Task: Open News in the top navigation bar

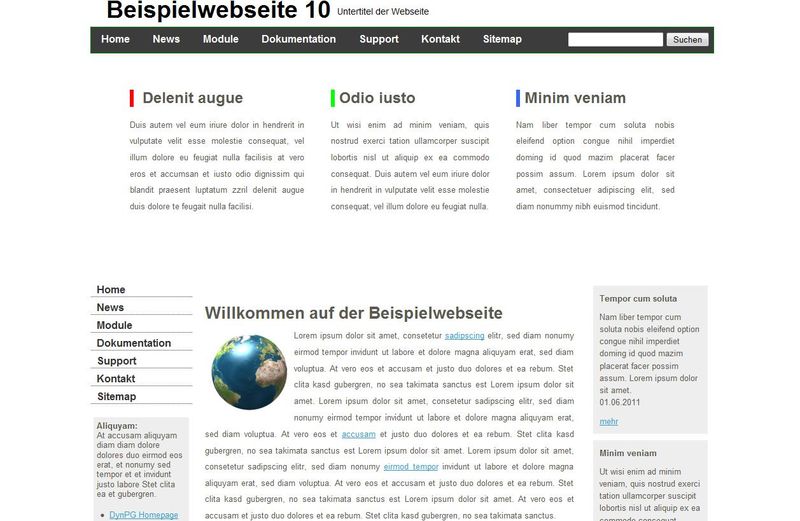Action: (166, 39)
